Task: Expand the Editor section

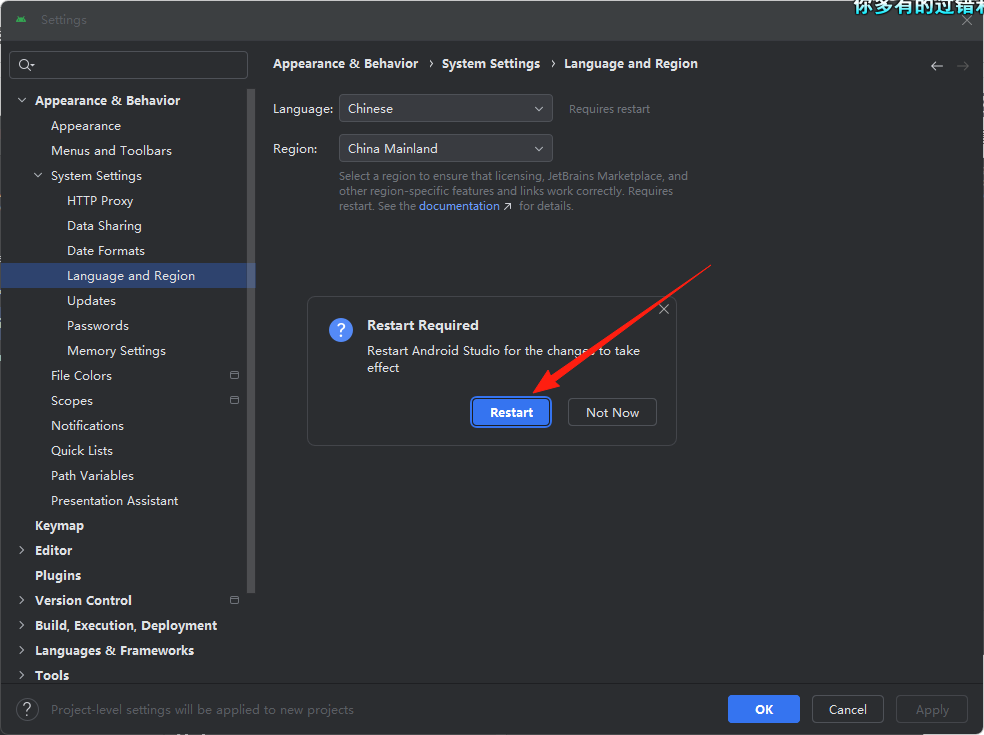Action: [x=22, y=550]
